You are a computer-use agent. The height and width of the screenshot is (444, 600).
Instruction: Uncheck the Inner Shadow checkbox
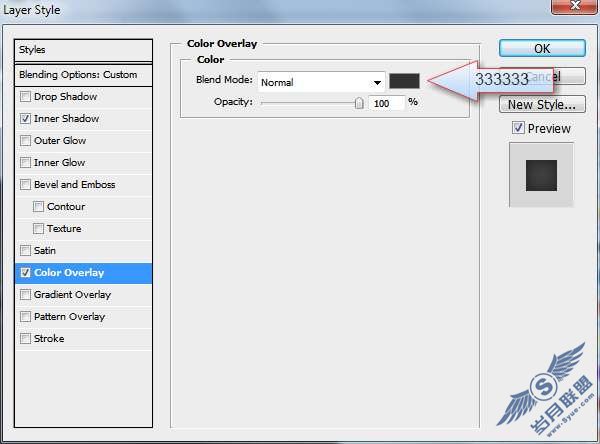point(25,119)
